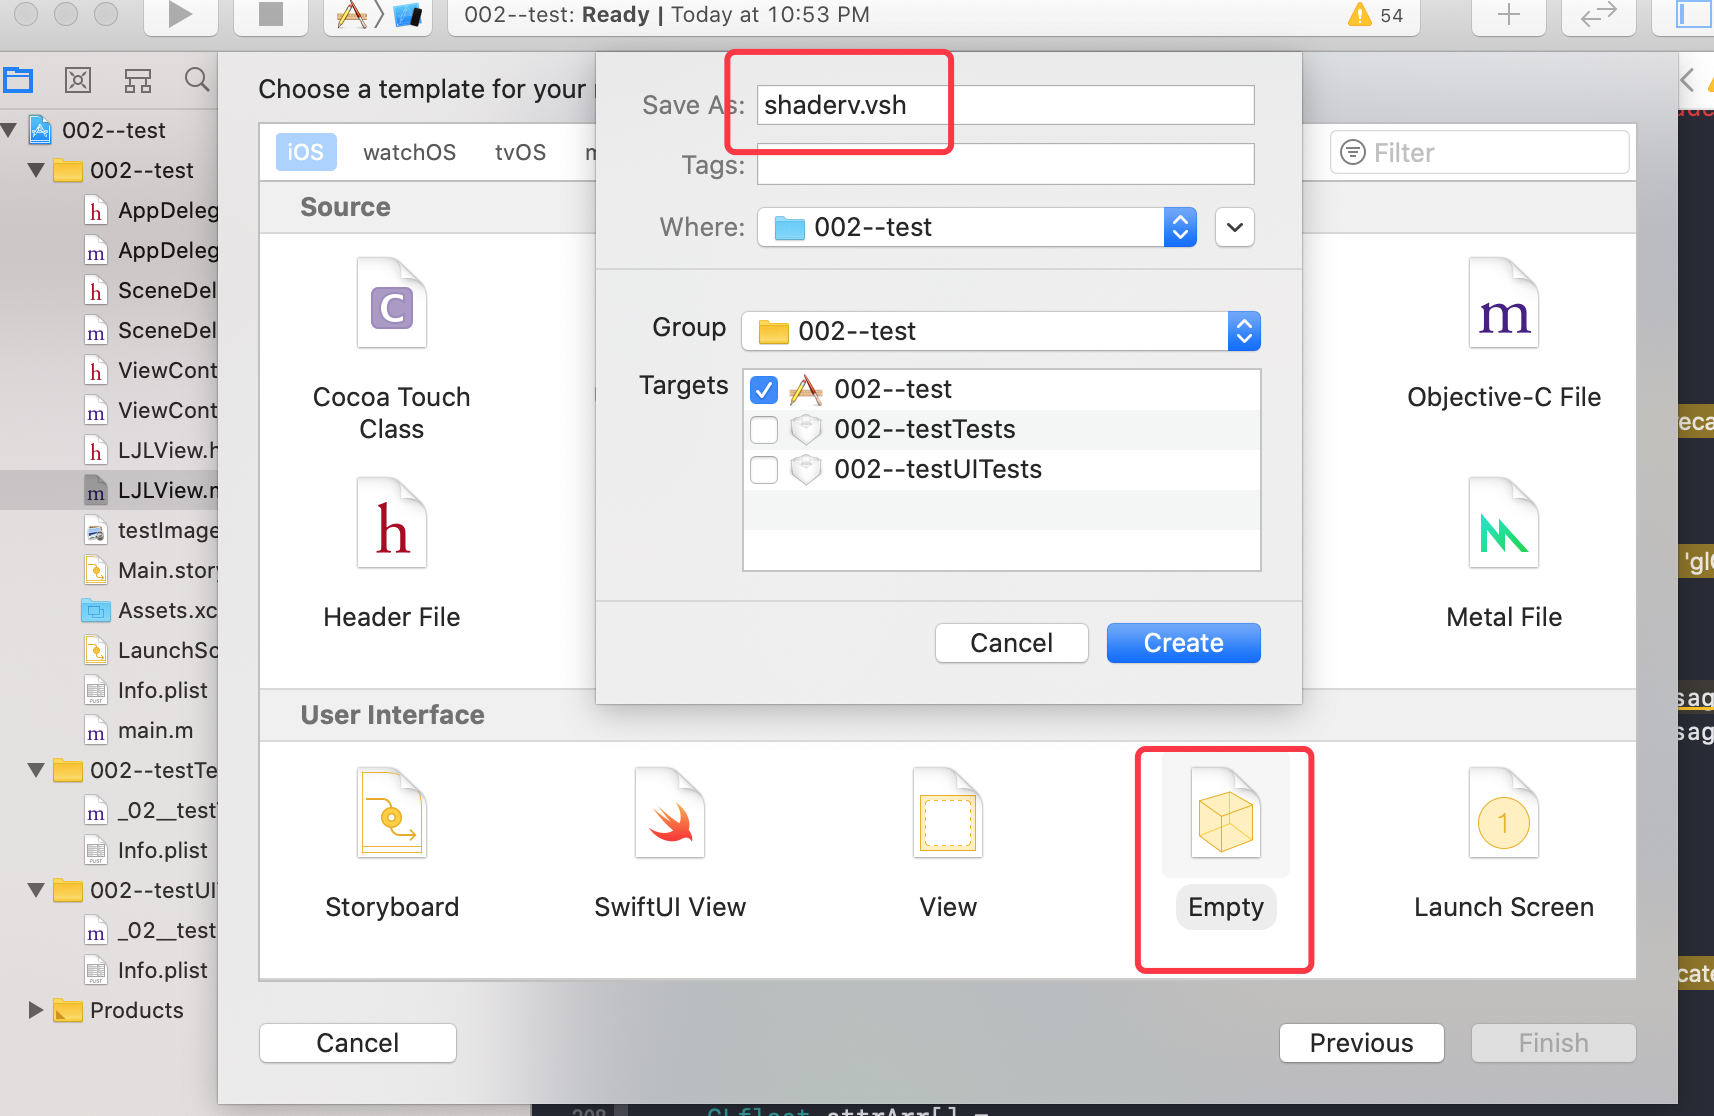Switch to the tvOS platform tab
This screenshot has height=1116, width=1714.
click(521, 152)
